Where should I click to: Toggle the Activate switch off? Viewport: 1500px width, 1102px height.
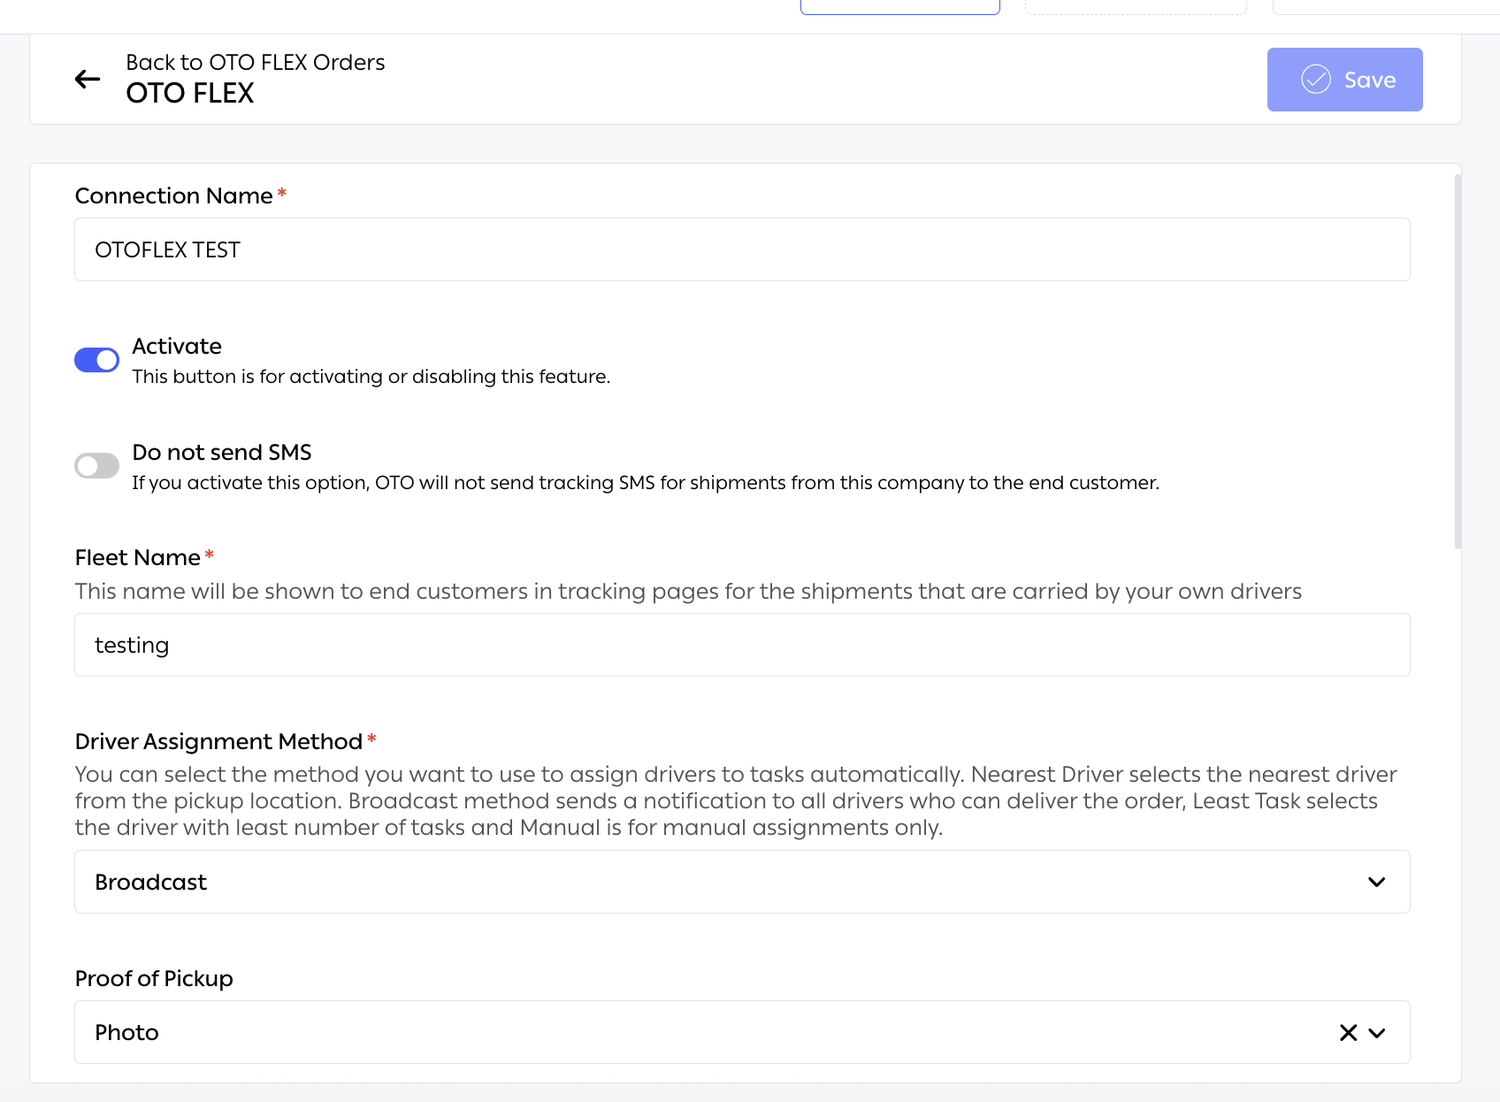[x=97, y=360]
